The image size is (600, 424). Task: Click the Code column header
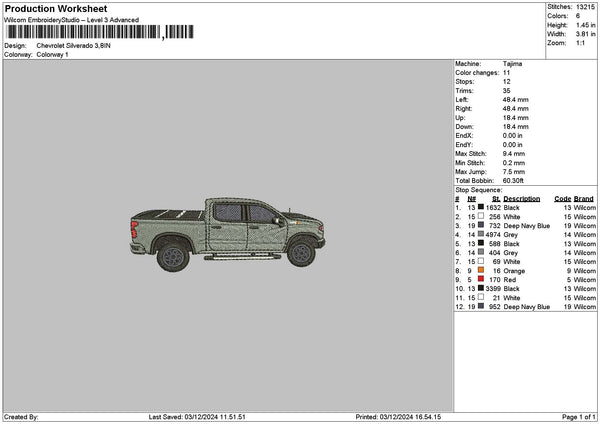point(562,198)
